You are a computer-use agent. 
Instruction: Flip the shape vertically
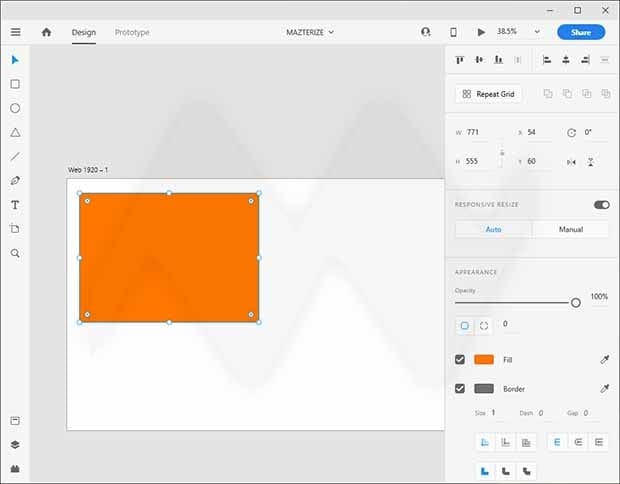click(591, 162)
